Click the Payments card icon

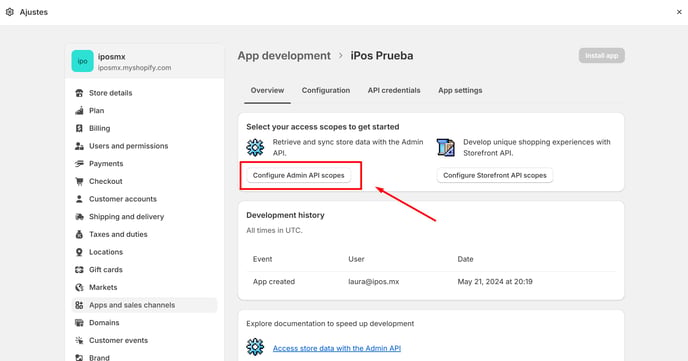79,164
